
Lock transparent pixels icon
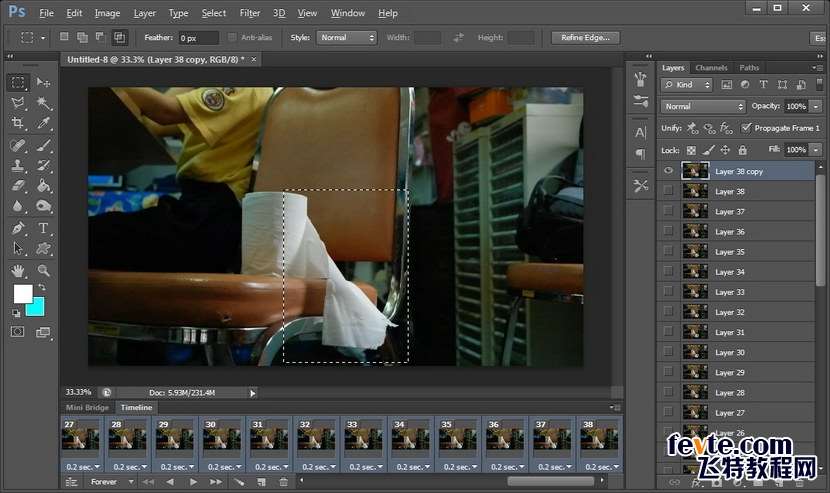[x=691, y=150]
